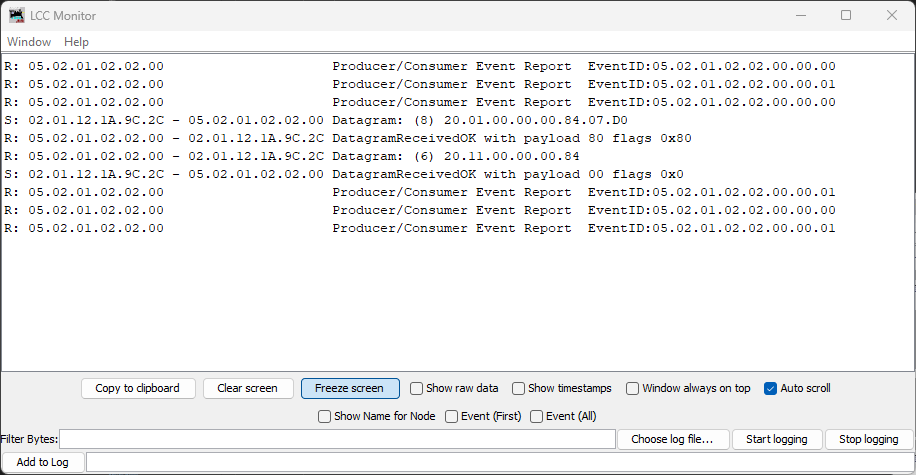
Task: Click the LCC Monitor app icon
Action: pyautogui.click(x=16, y=15)
